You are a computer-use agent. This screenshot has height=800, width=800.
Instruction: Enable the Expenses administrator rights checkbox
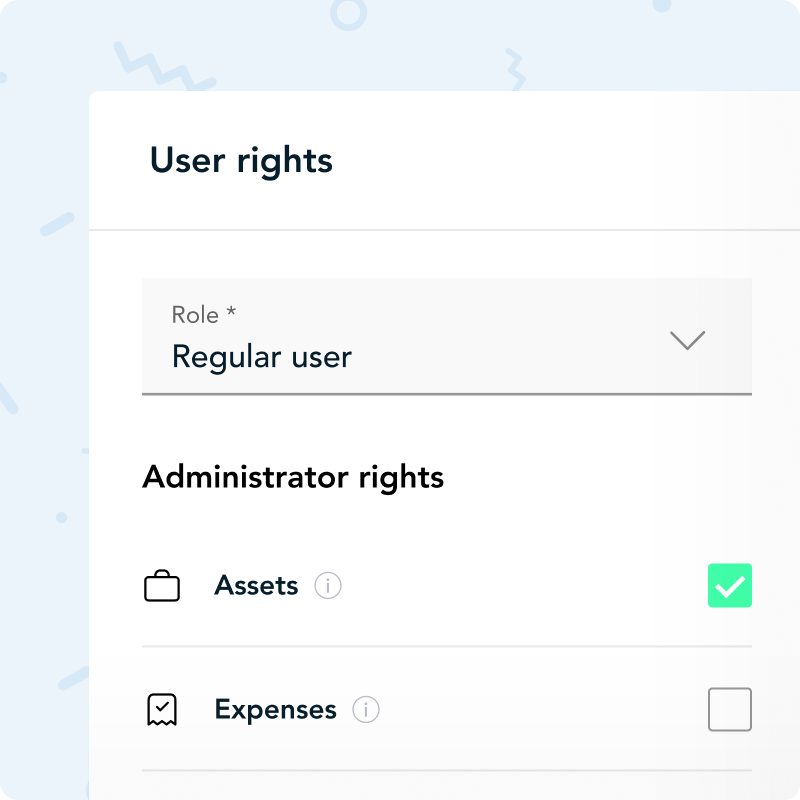coord(730,710)
